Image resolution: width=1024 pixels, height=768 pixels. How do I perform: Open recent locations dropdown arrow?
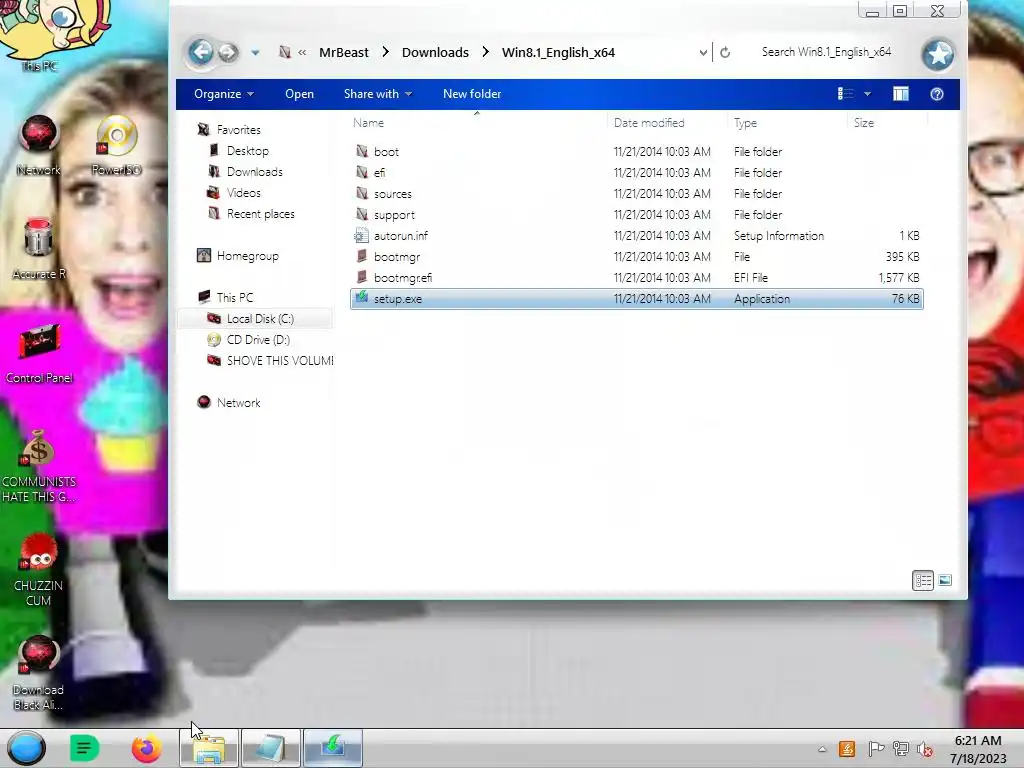[255, 52]
